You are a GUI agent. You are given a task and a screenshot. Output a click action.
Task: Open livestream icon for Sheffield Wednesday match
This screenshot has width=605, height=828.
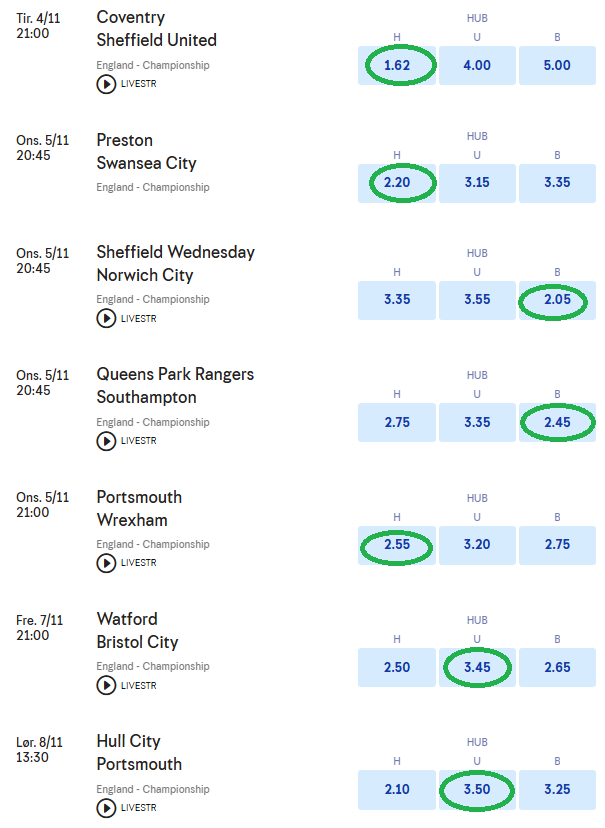pos(106,319)
